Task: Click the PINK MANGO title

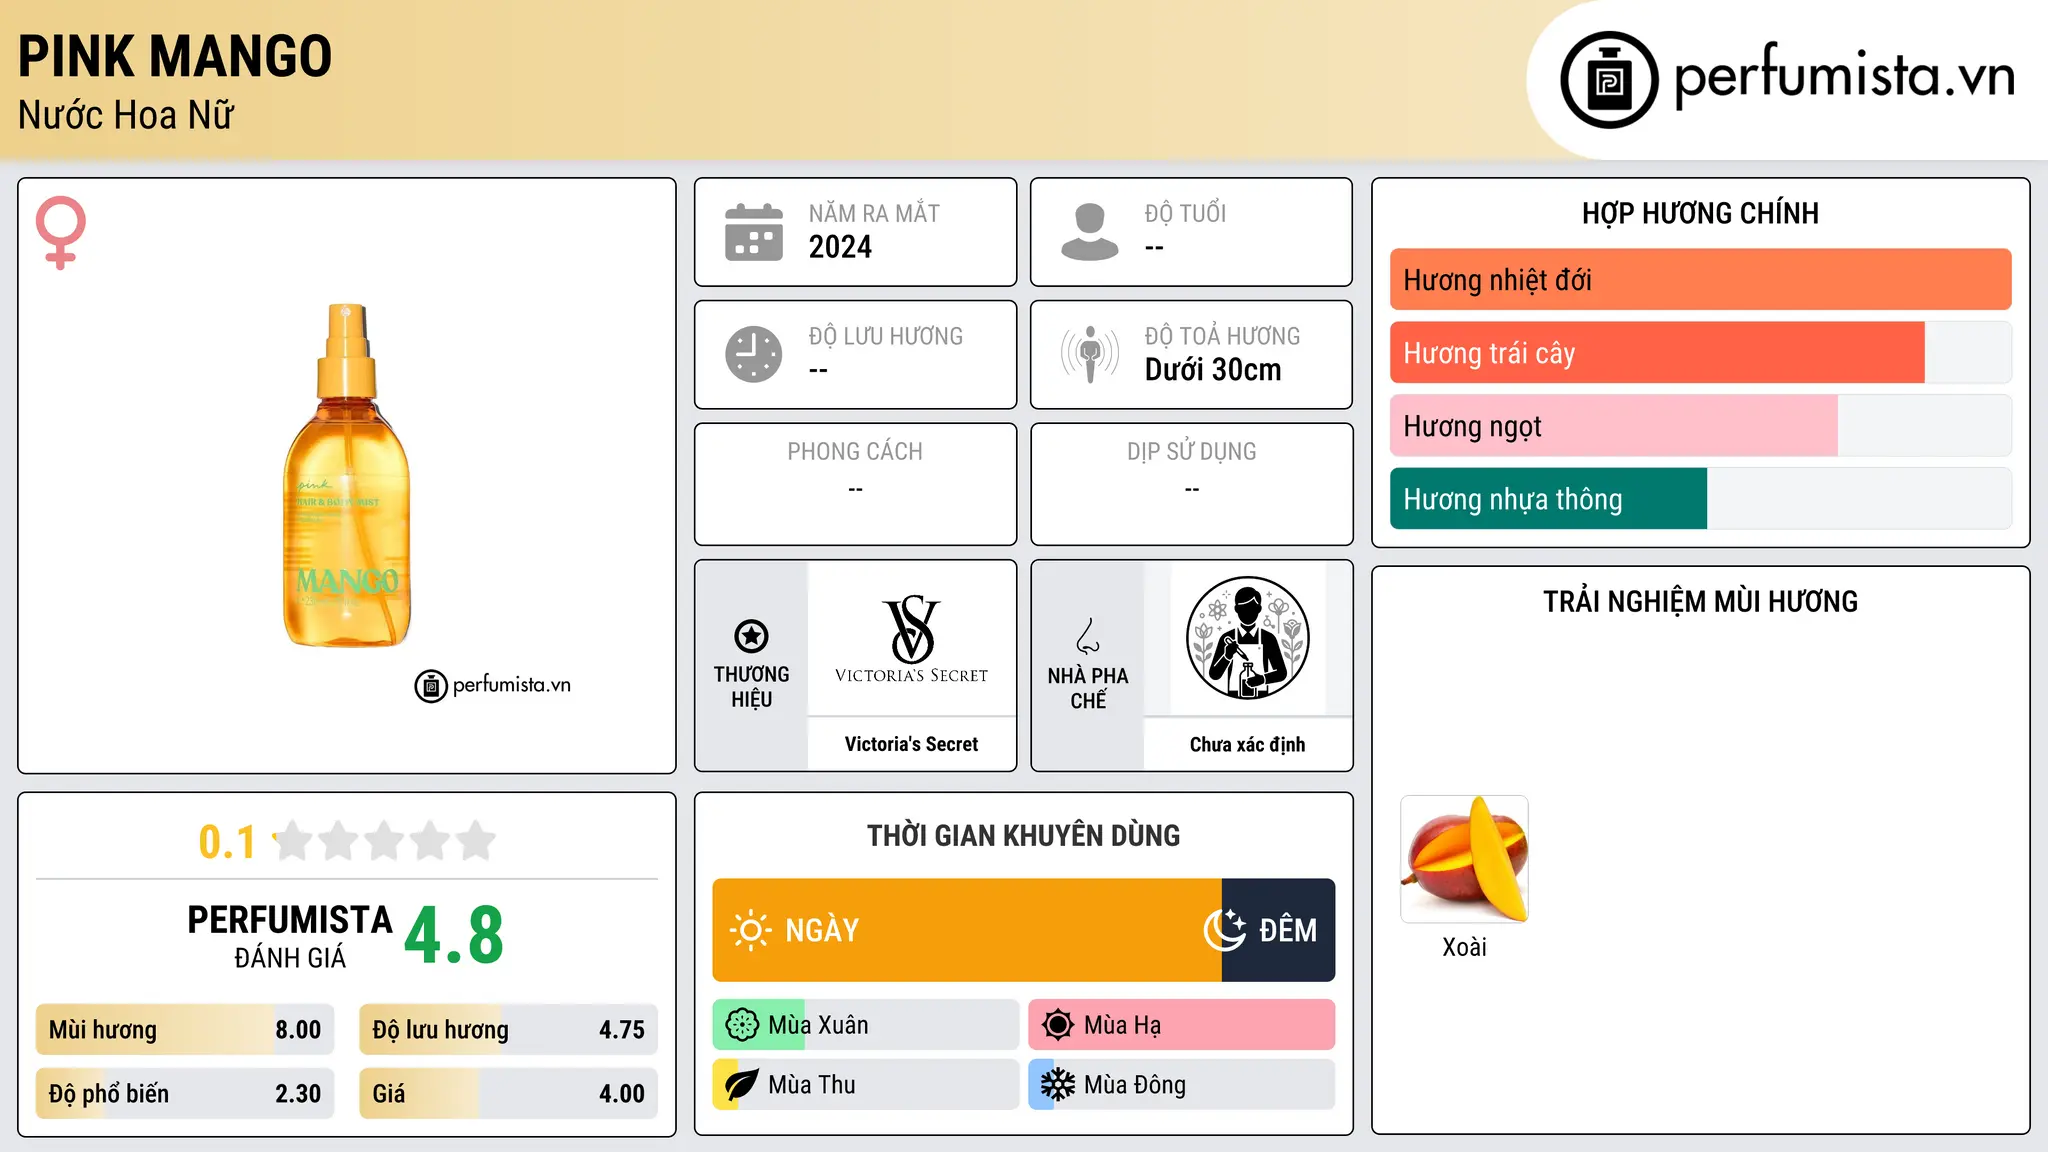Action: [x=175, y=56]
